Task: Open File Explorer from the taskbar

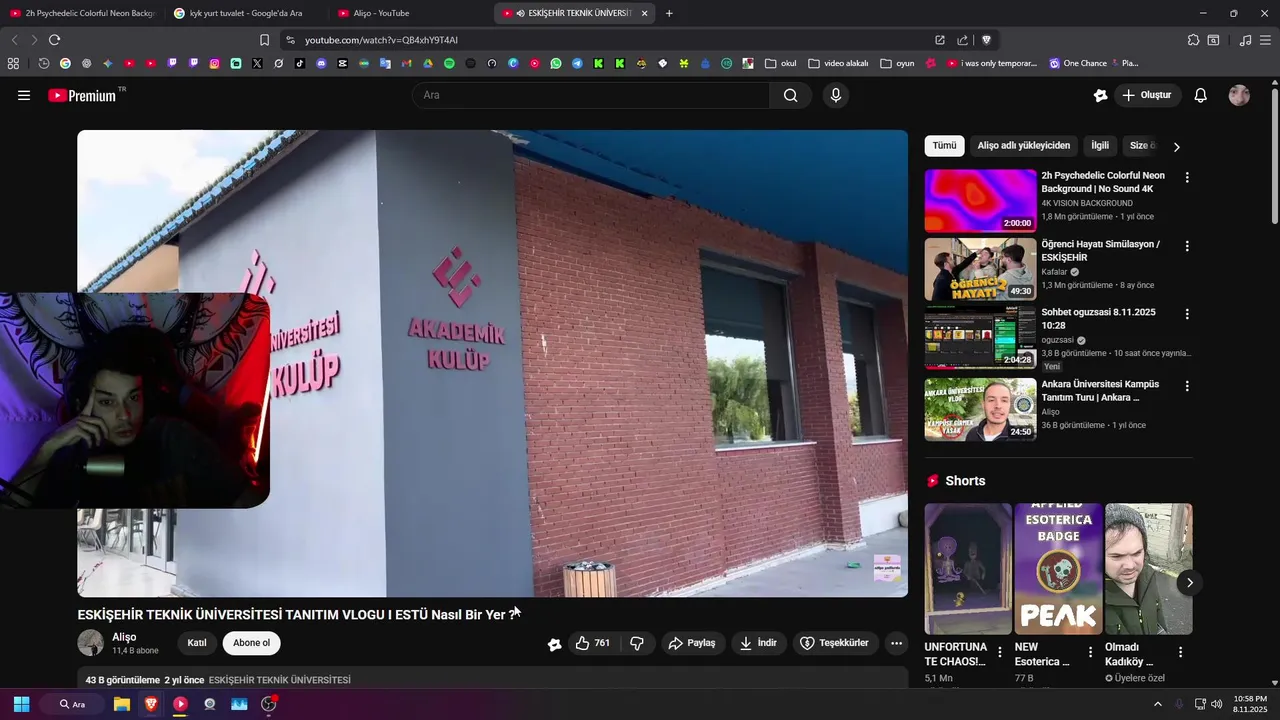Action: (x=122, y=704)
